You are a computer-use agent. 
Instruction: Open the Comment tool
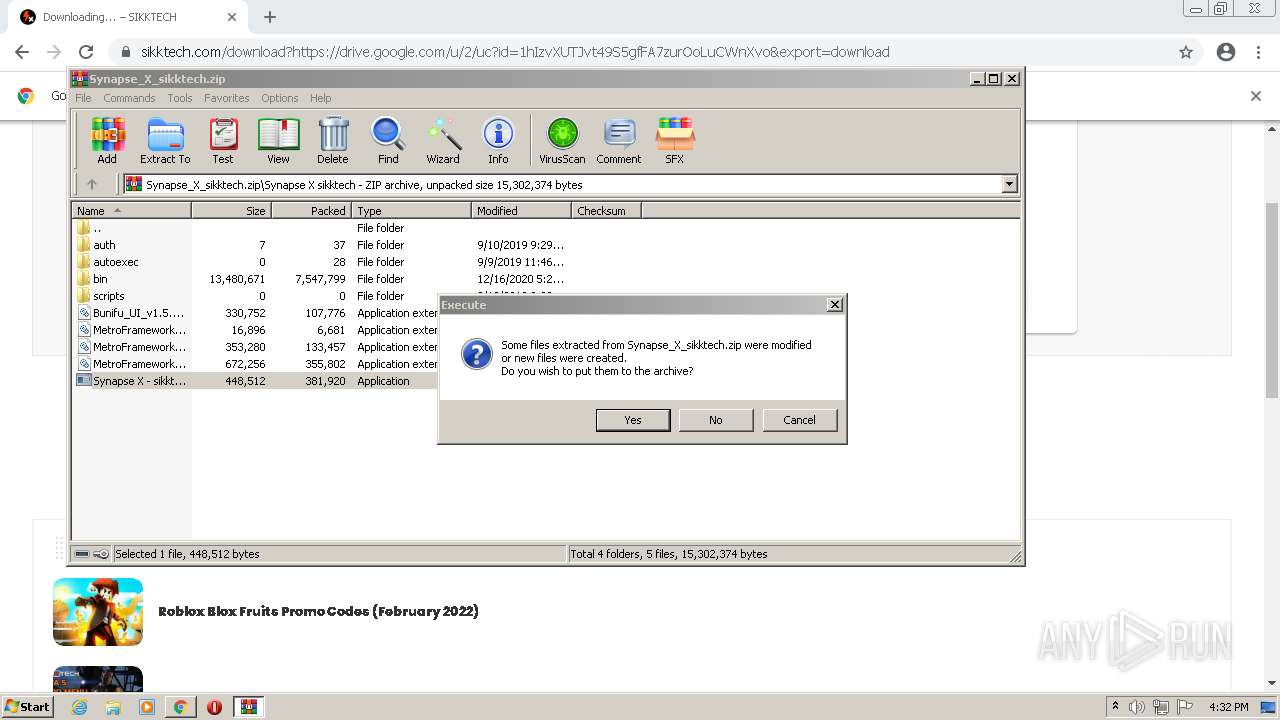pos(619,140)
